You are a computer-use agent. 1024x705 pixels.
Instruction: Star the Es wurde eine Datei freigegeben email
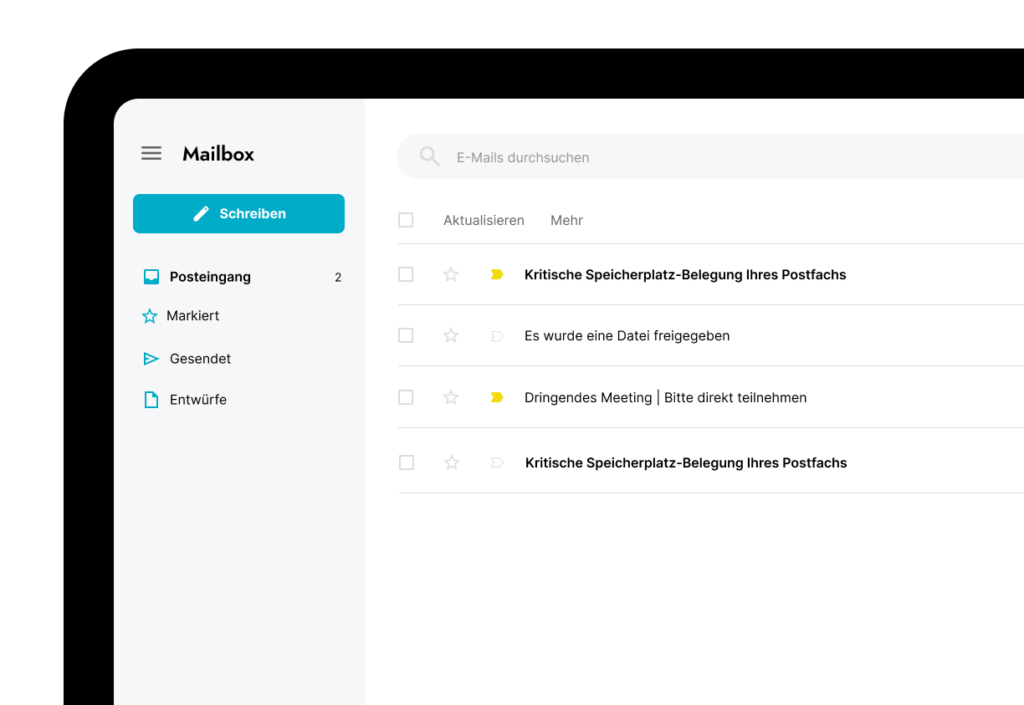[451, 336]
